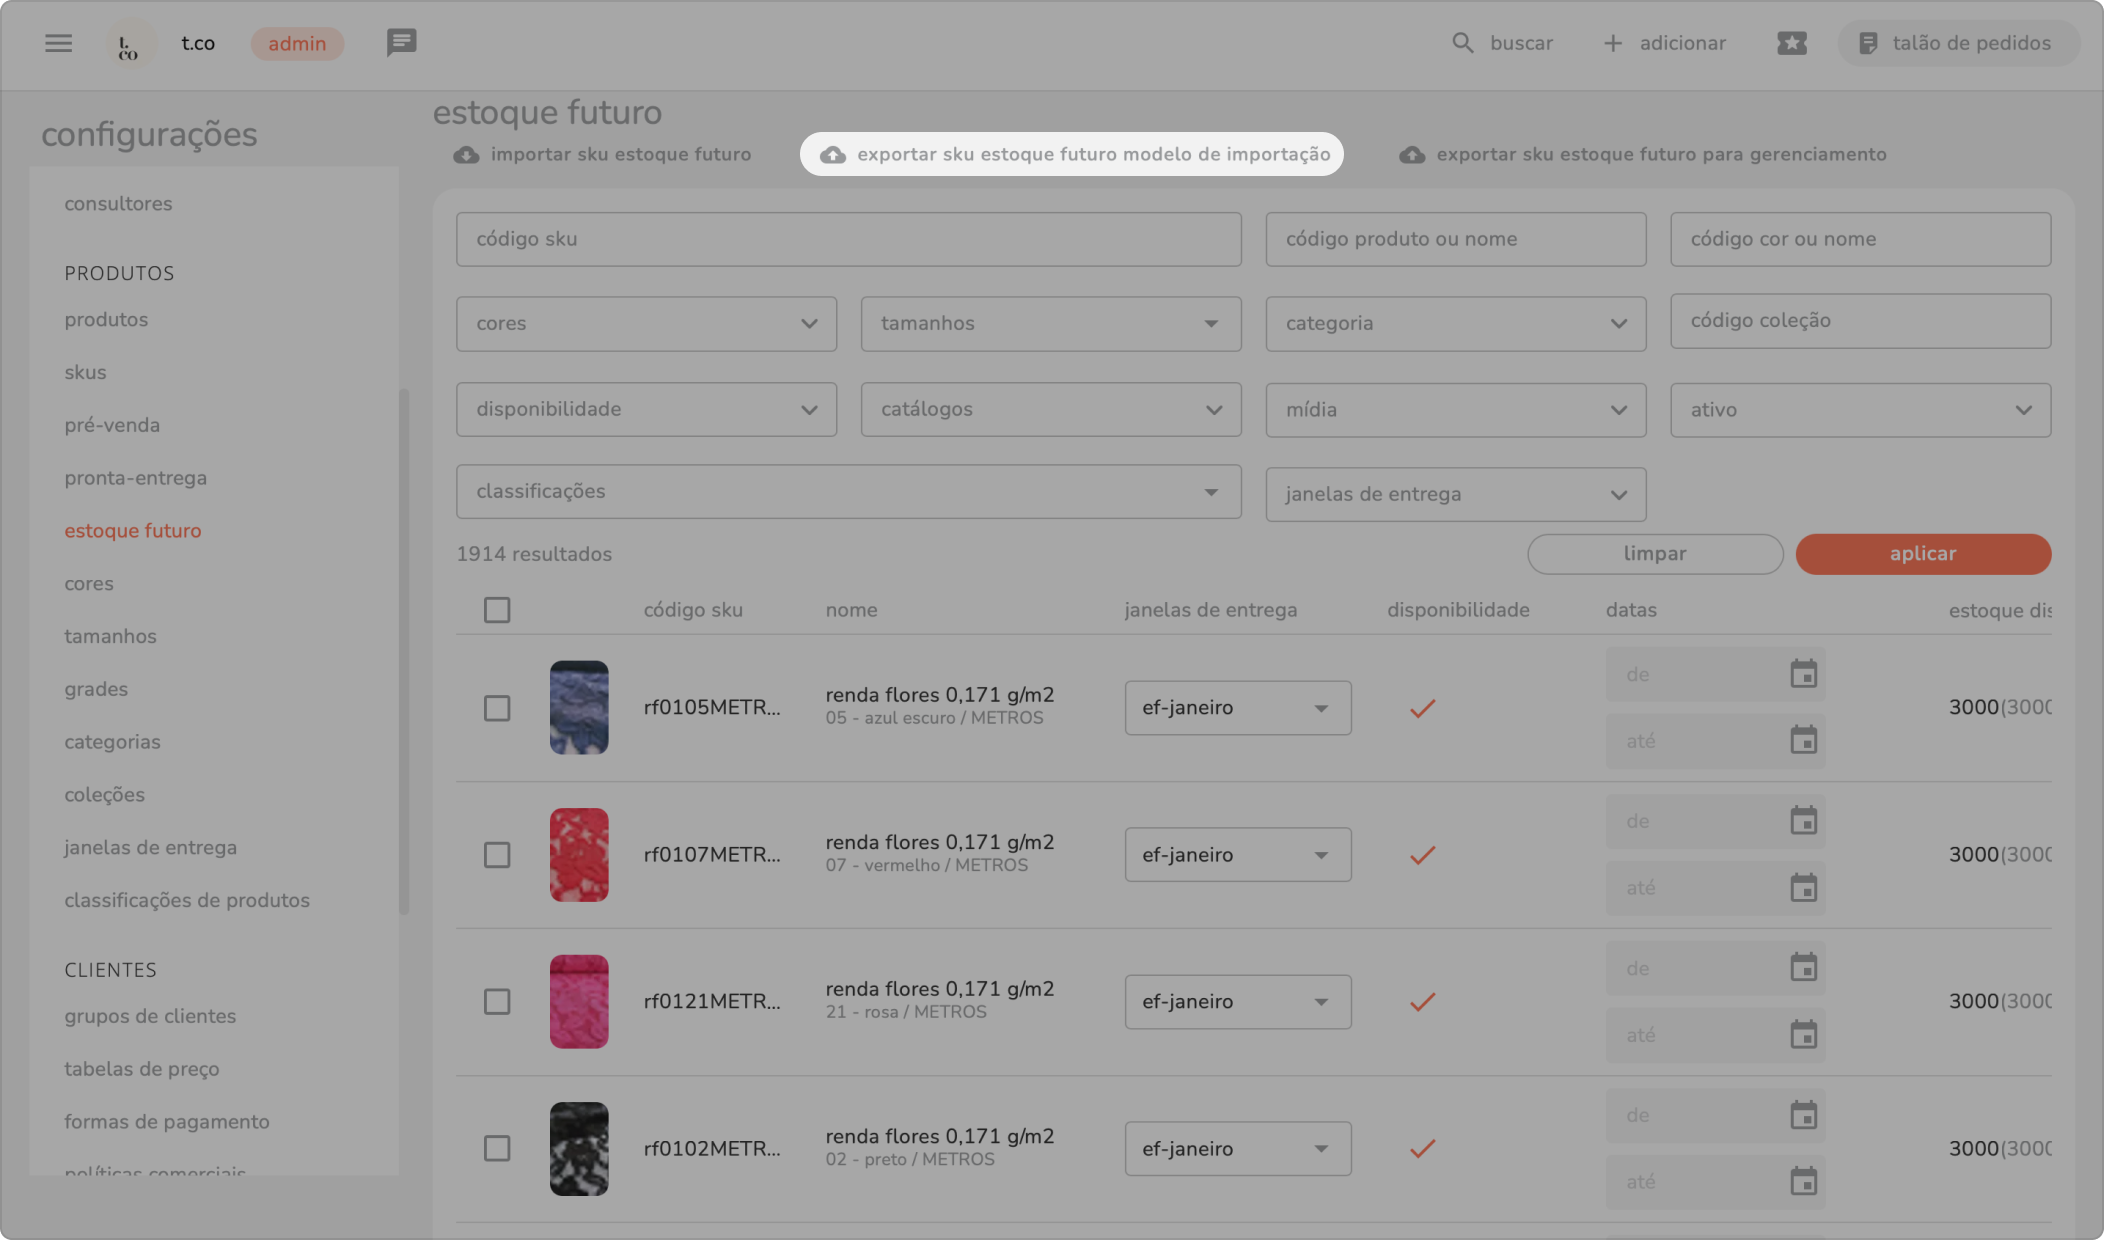The height and width of the screenshot is (1240, 2104).
Task: Click the limpar filter button
Action: [1654, 554]
